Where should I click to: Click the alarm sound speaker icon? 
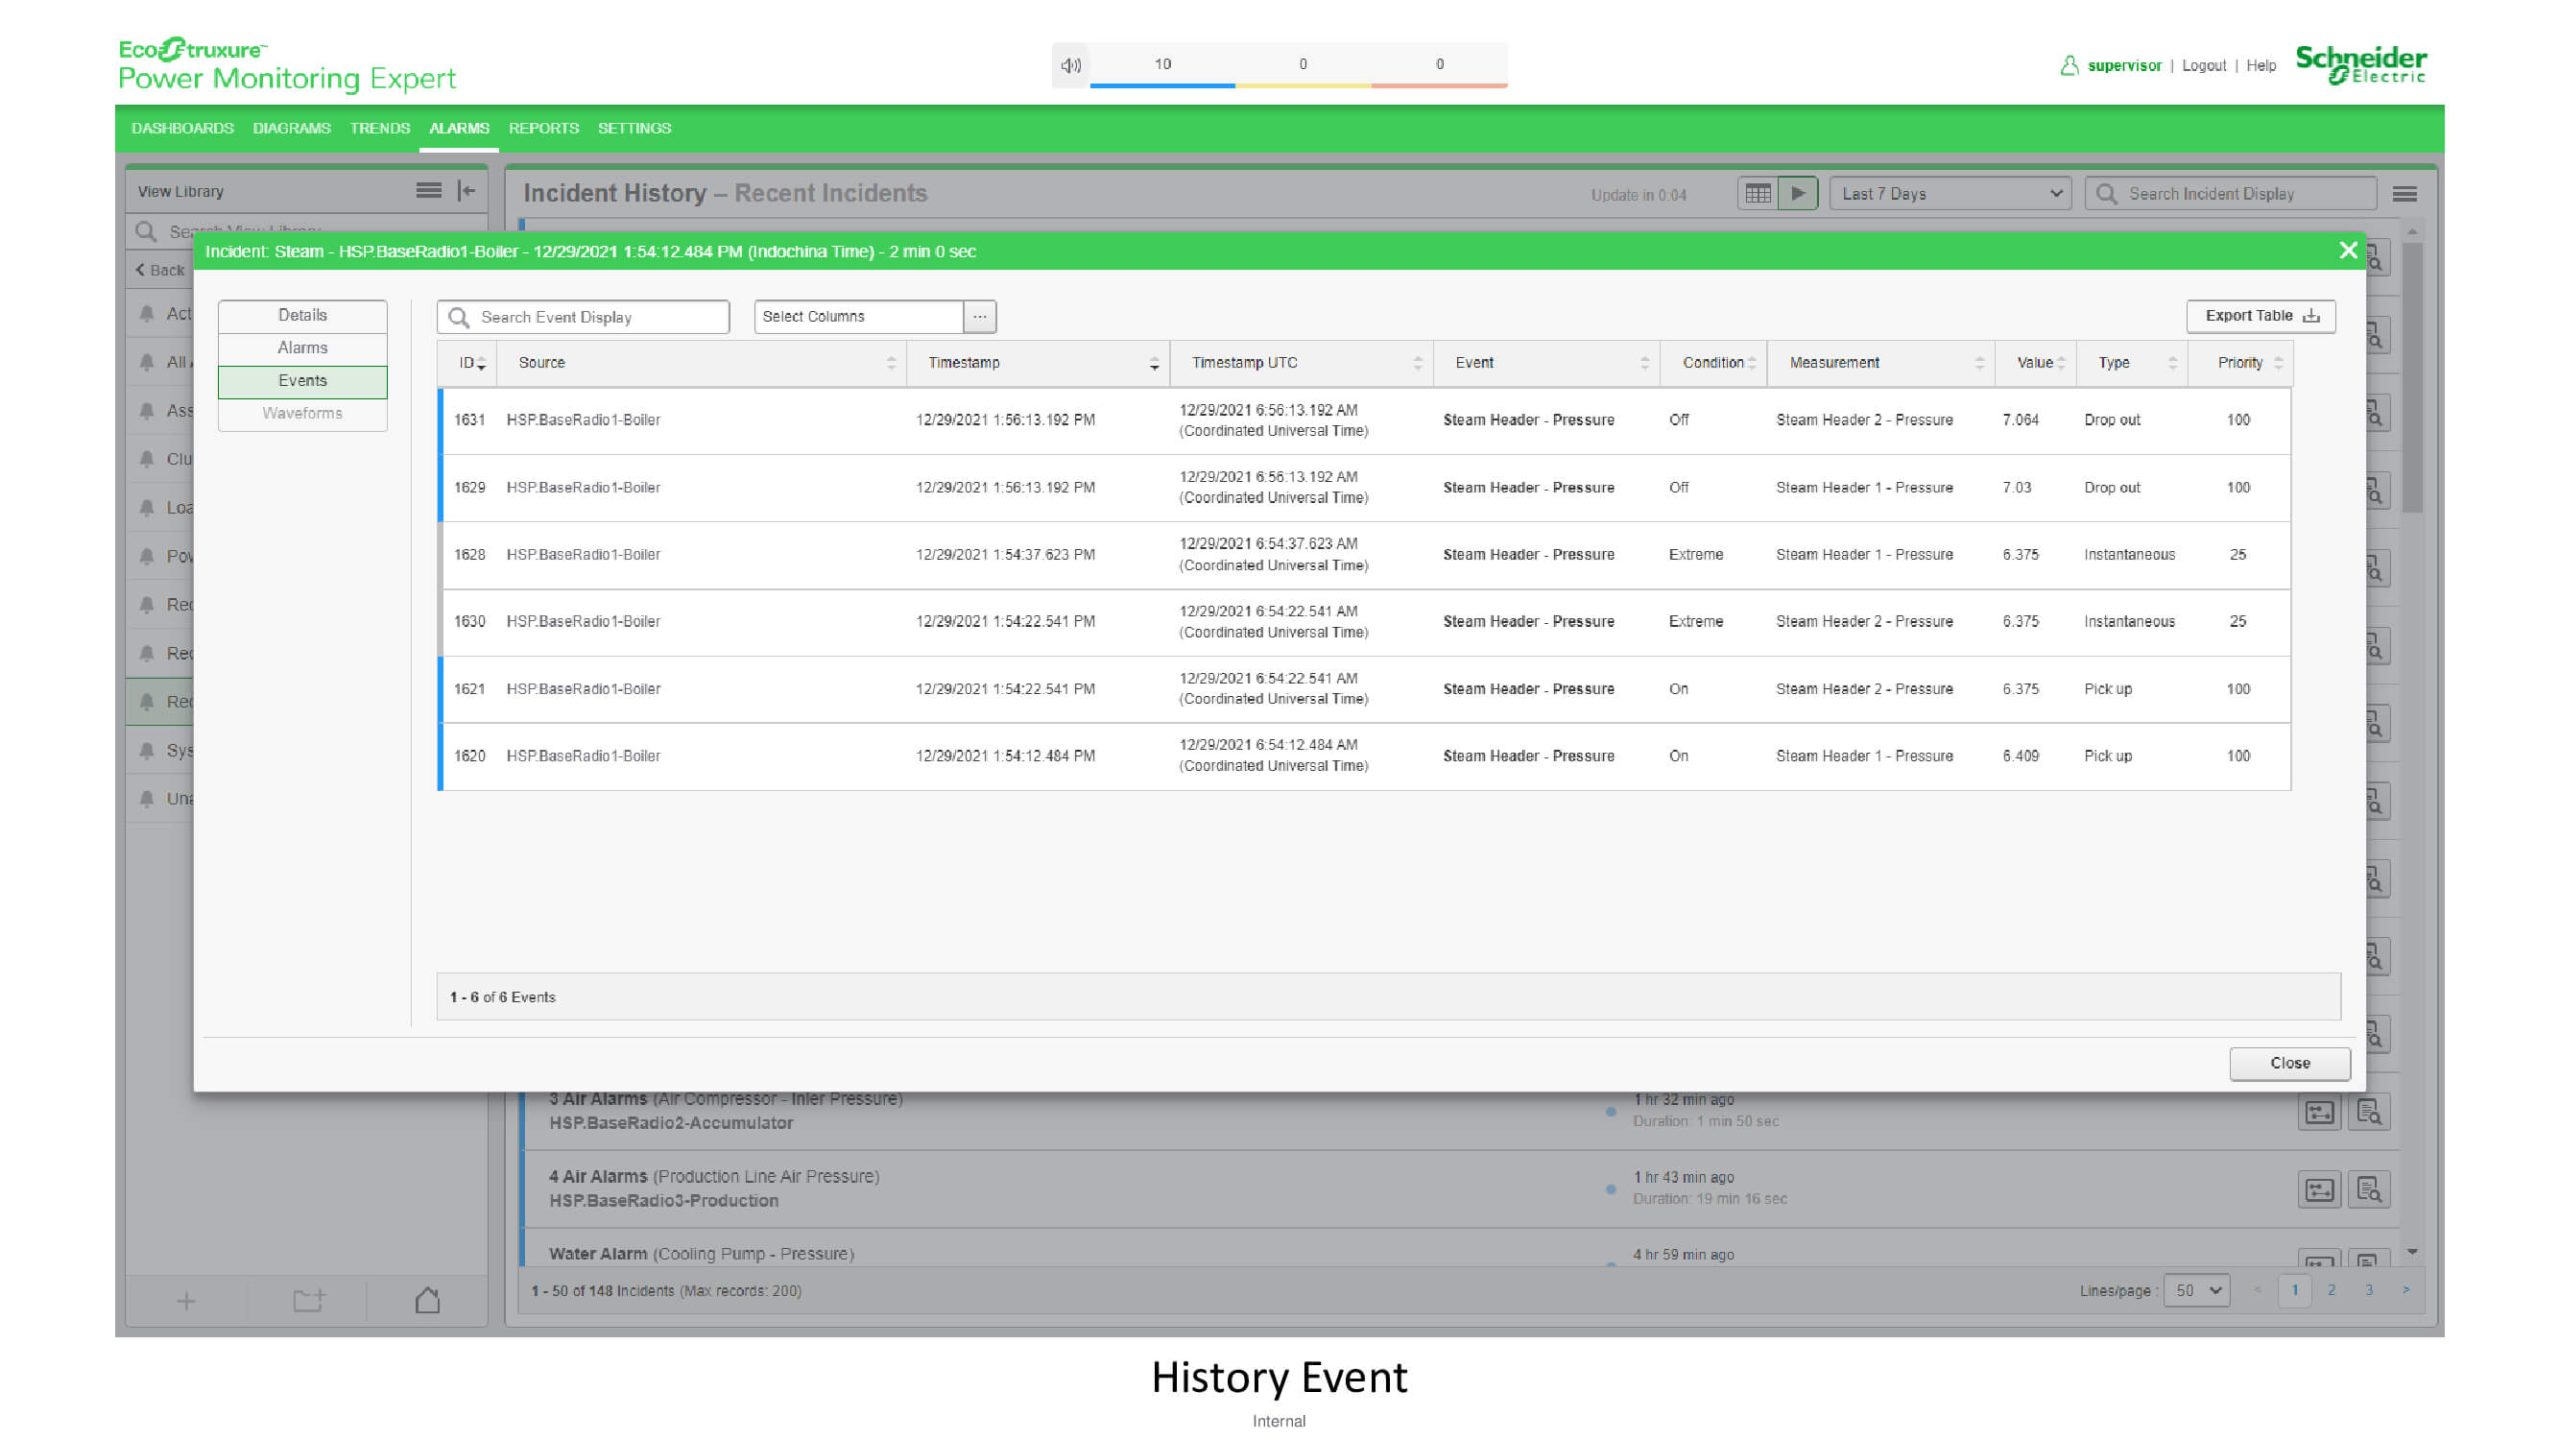pos(1070,65)
